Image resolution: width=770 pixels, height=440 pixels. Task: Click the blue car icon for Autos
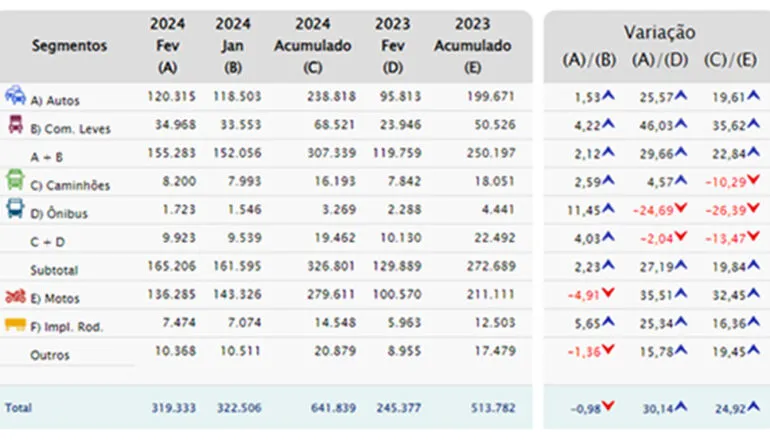click(x=16, y=96)
